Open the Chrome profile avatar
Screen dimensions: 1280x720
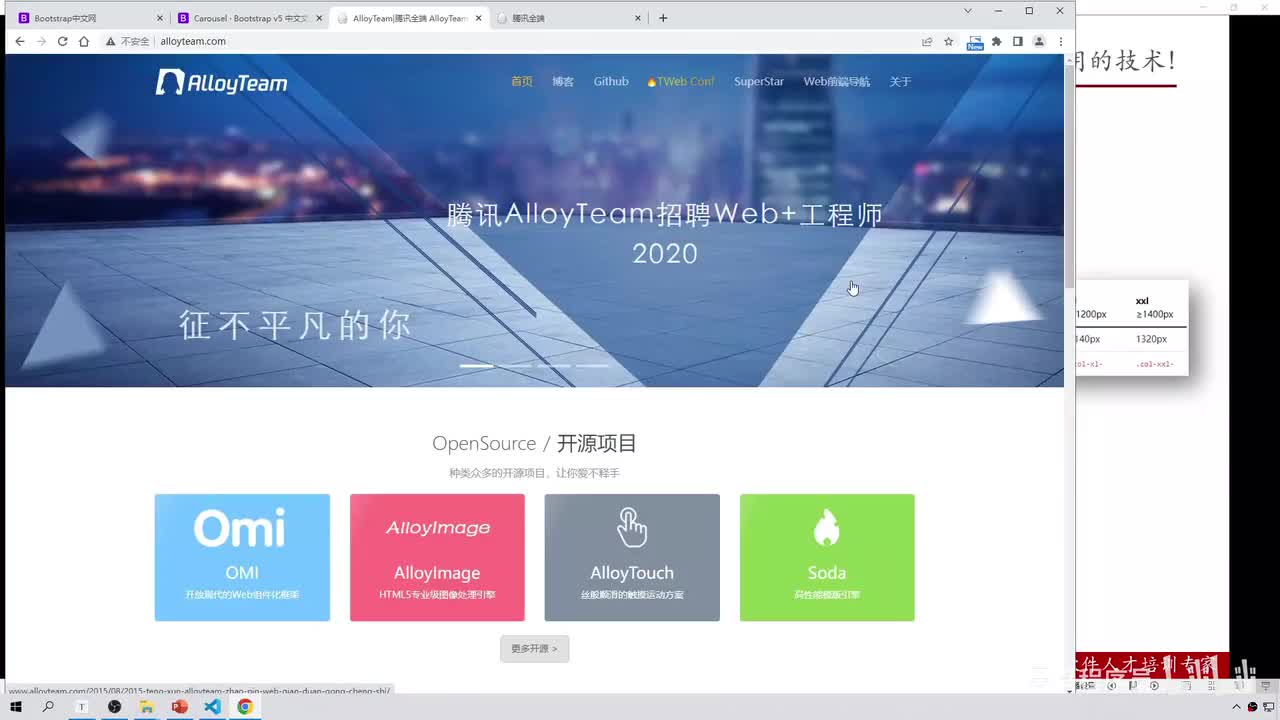pyautogui.click(x=1039, y=41)
